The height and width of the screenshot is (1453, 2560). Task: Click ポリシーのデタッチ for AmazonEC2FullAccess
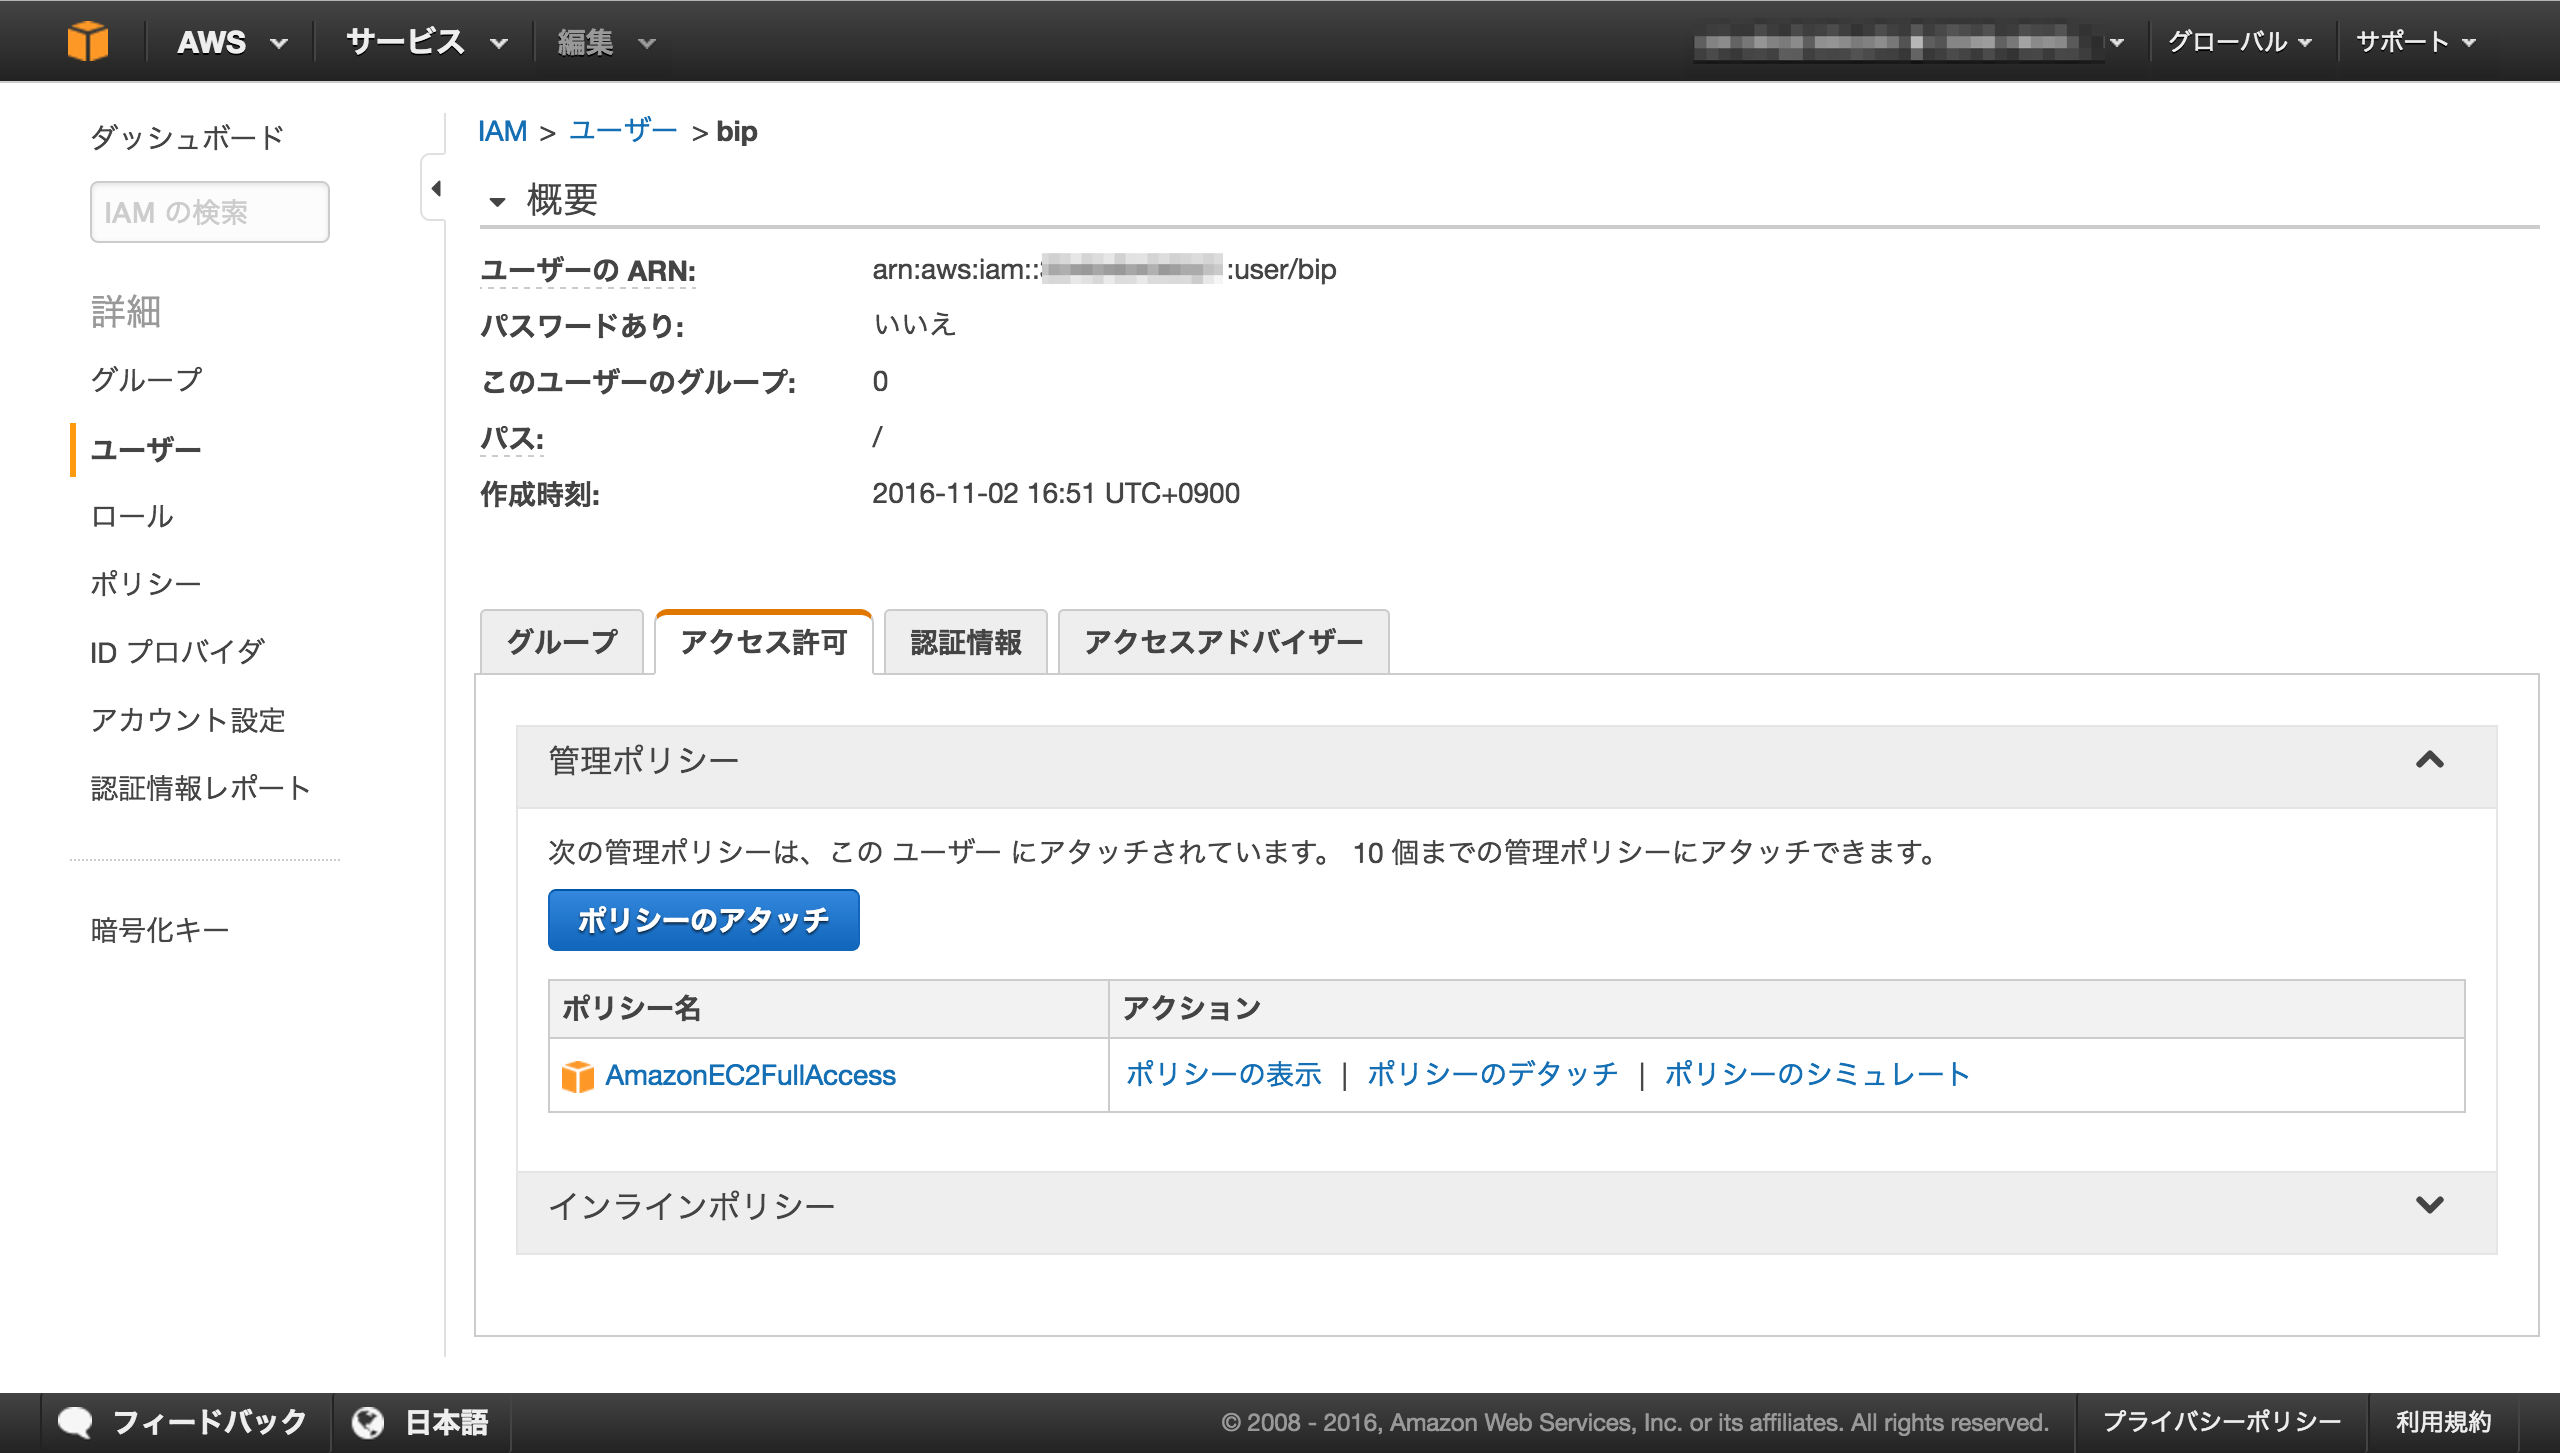[1492, 1074]
